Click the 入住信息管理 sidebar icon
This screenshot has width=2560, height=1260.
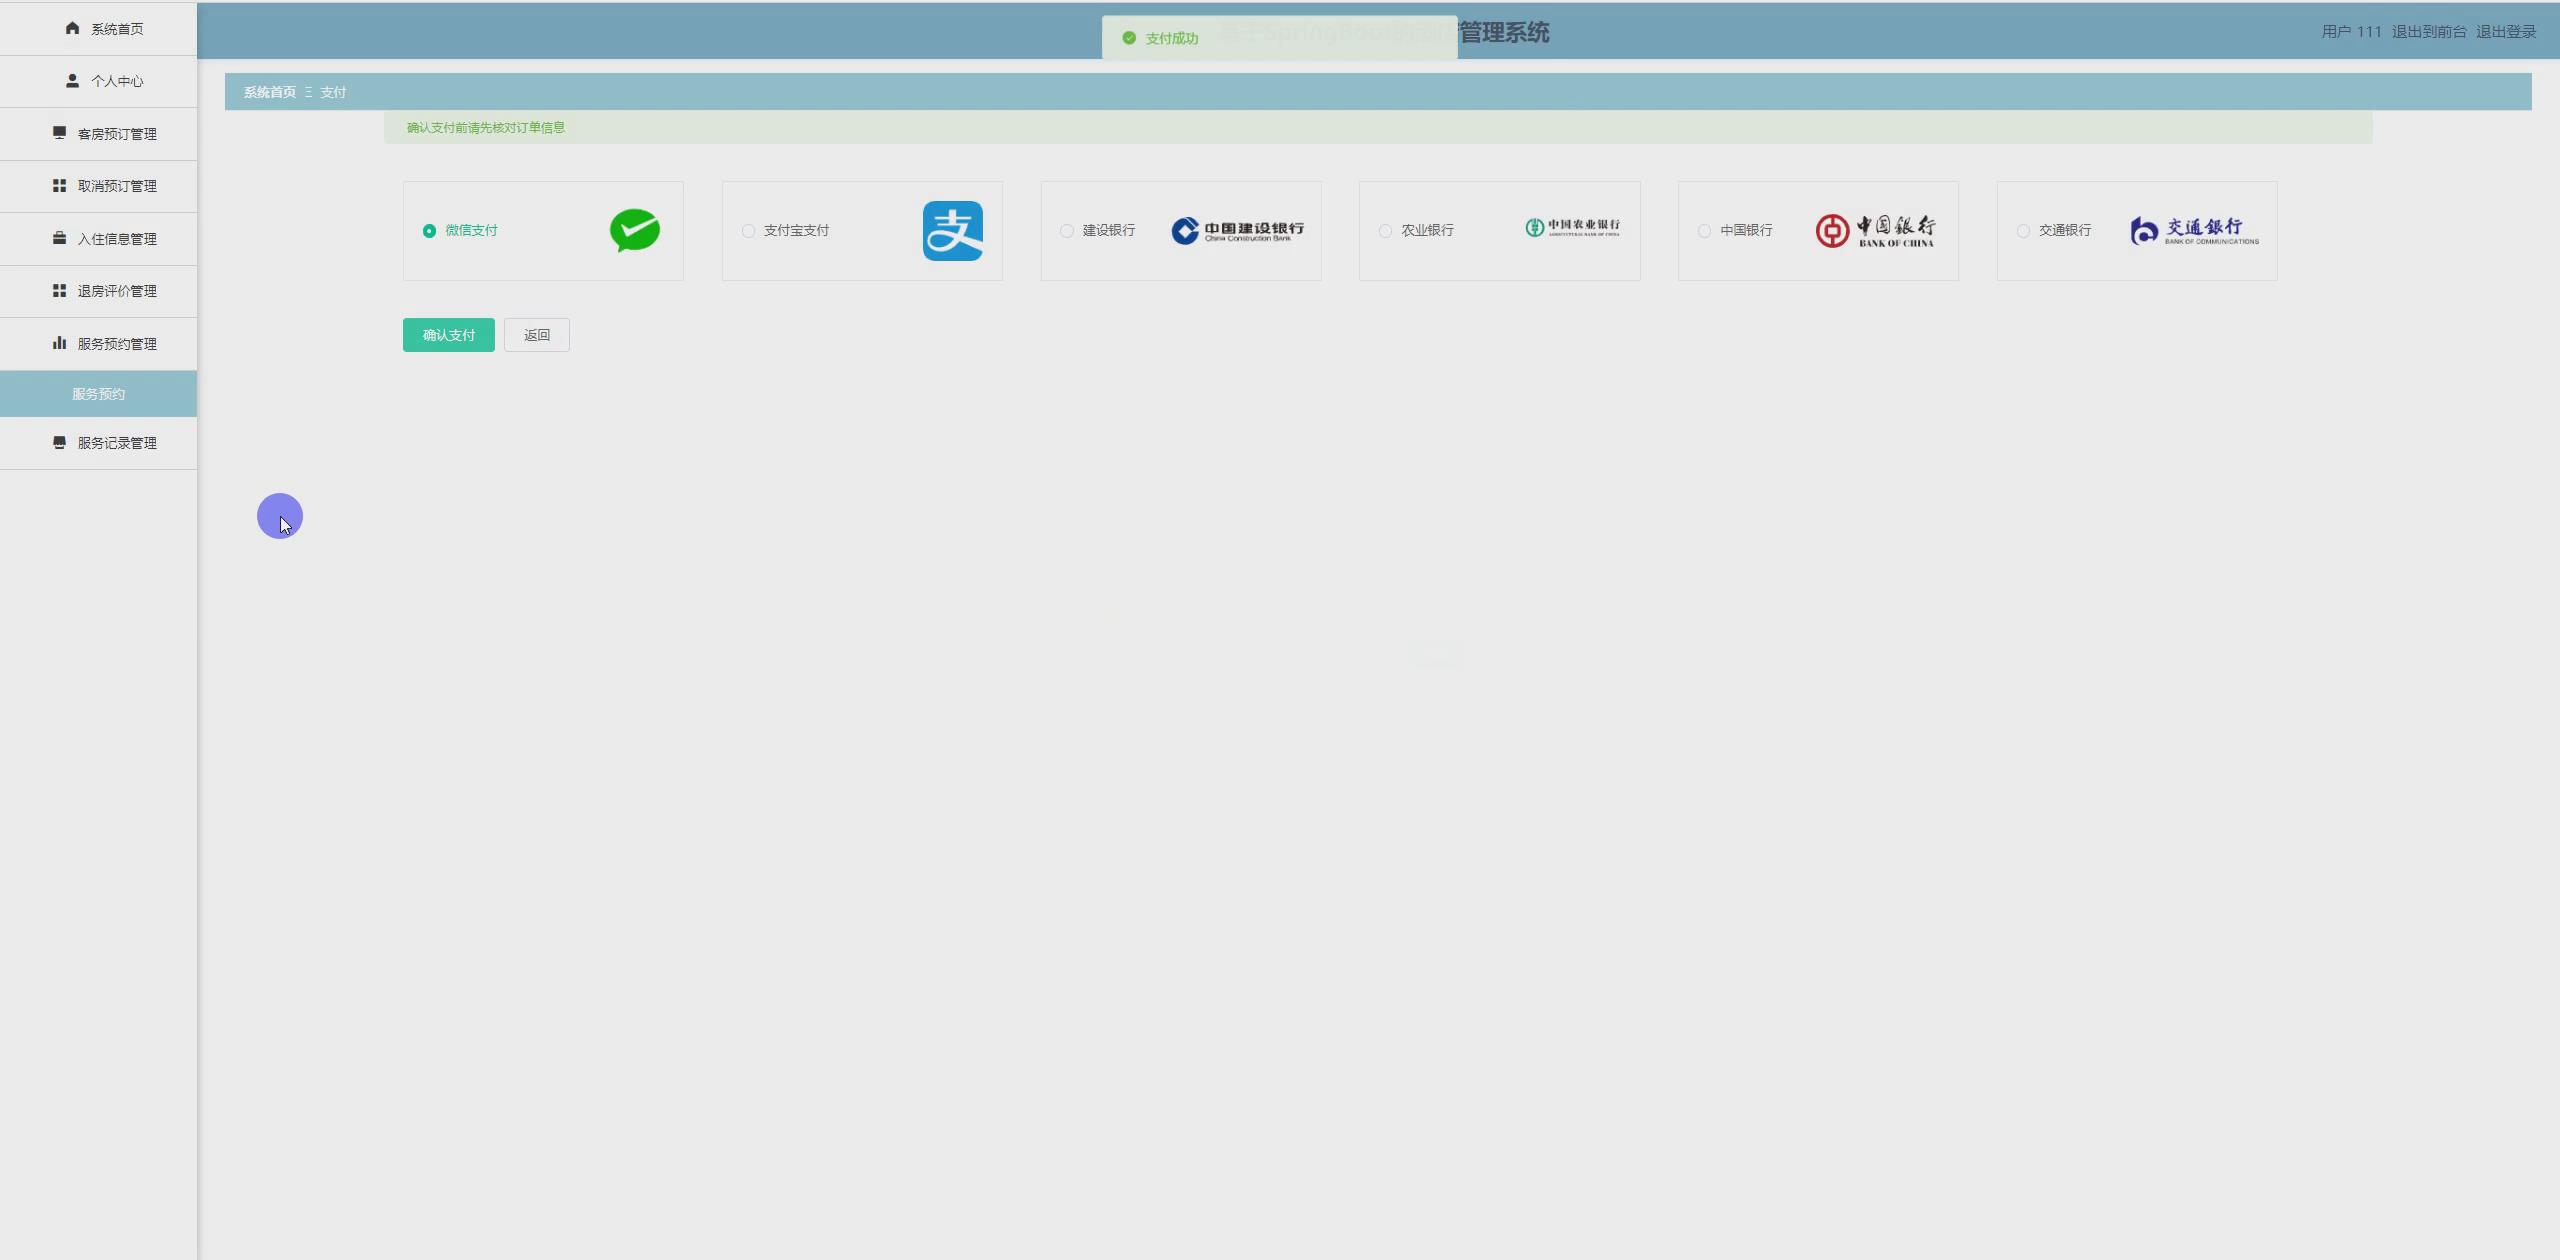pyautogui.click(x=59, y=238)
